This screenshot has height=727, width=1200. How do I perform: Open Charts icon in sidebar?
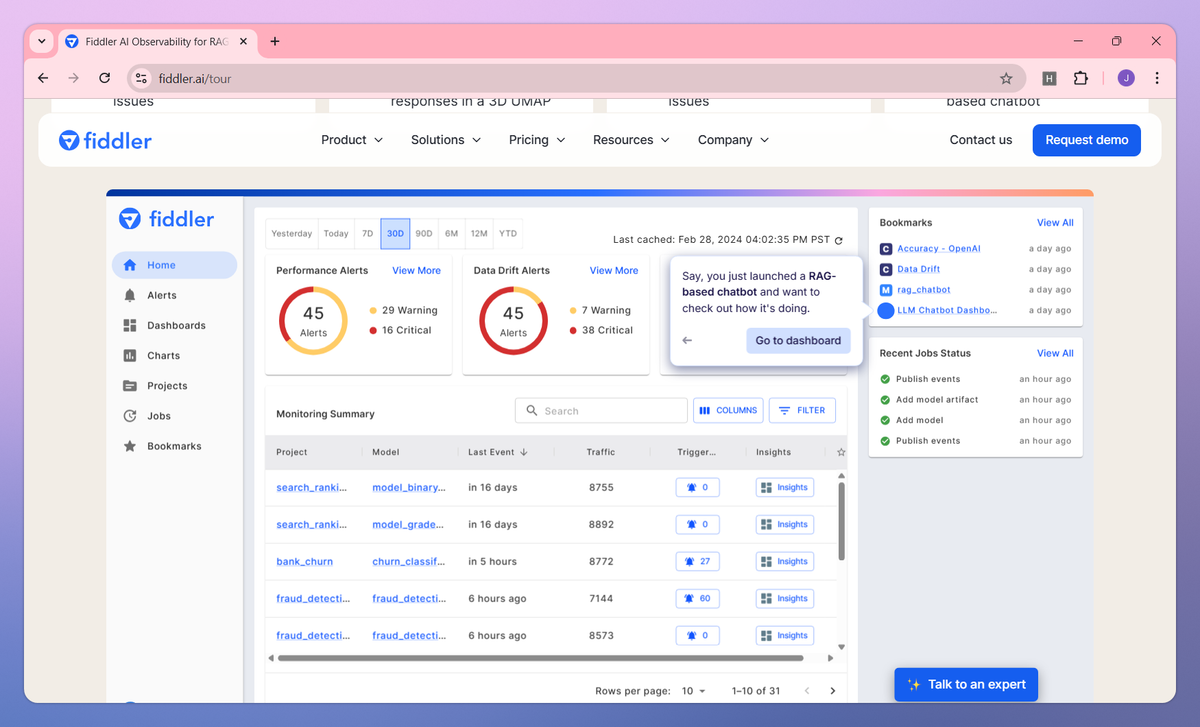(129, 355)
